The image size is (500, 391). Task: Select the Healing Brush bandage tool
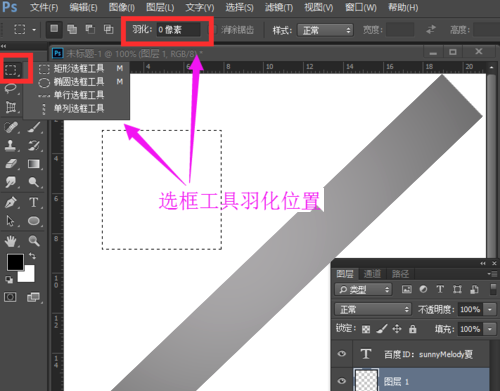pos(11,127)
